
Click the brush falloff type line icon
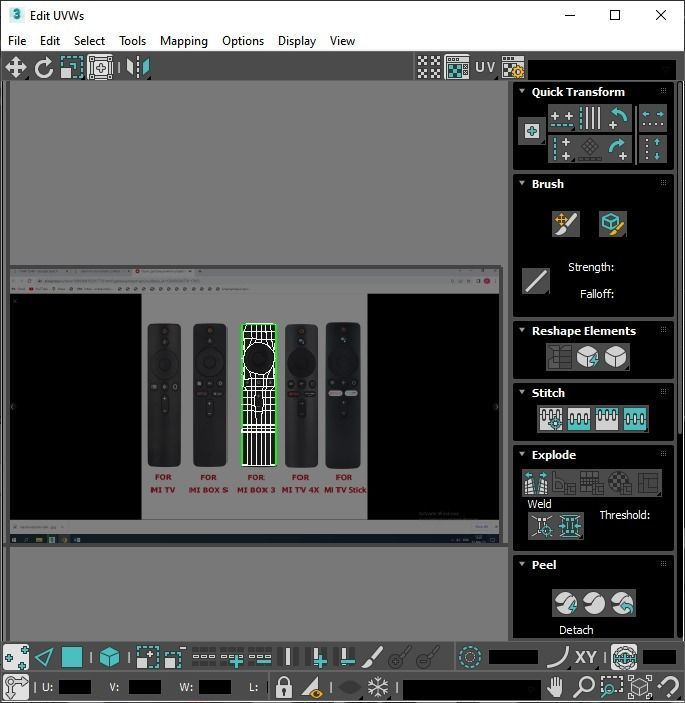[x=536, y=282]
